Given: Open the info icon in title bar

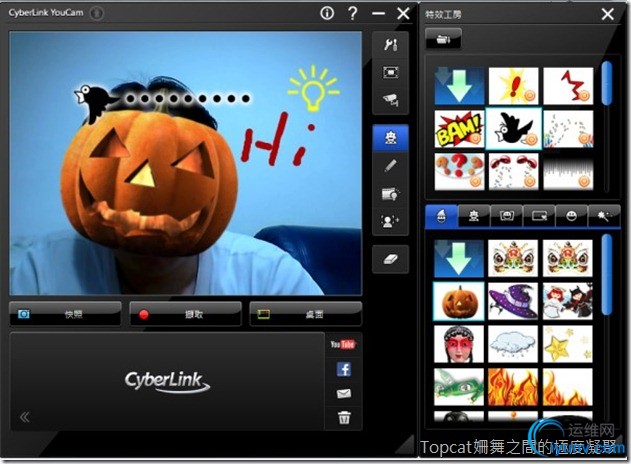Looking at the screenshot, I should [327, 13].
